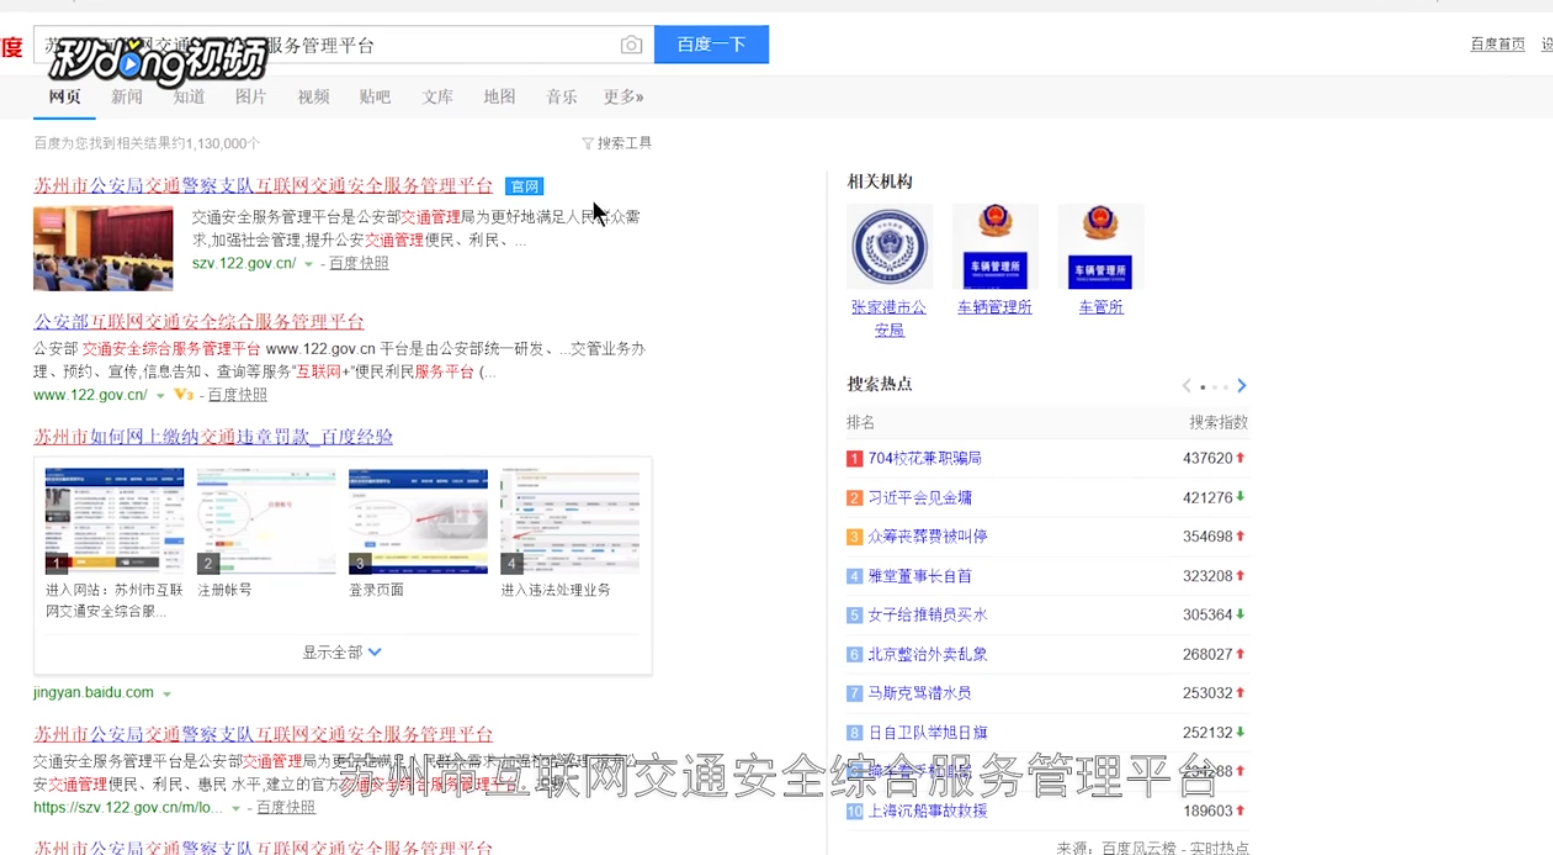
Task: Switch to the 新闻 tab
Action: 126,97
